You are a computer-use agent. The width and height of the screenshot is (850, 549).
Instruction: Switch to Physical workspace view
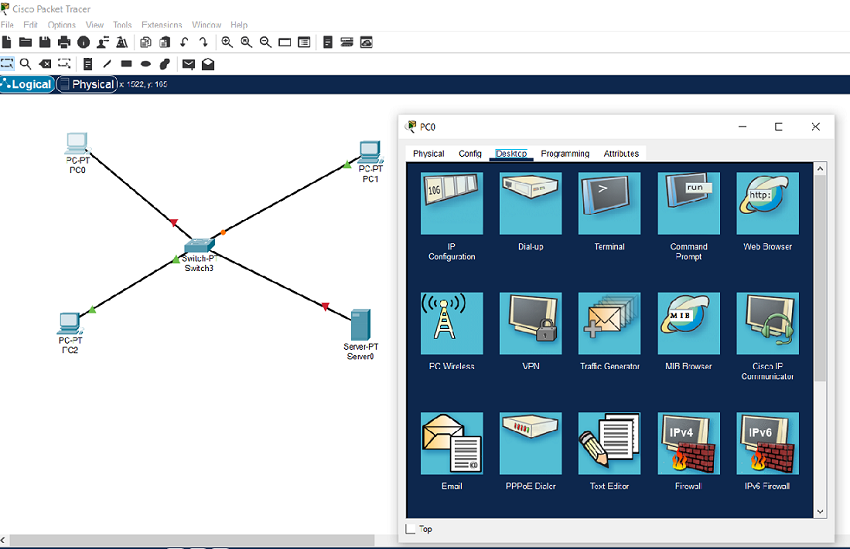click(x=87, y=85)
